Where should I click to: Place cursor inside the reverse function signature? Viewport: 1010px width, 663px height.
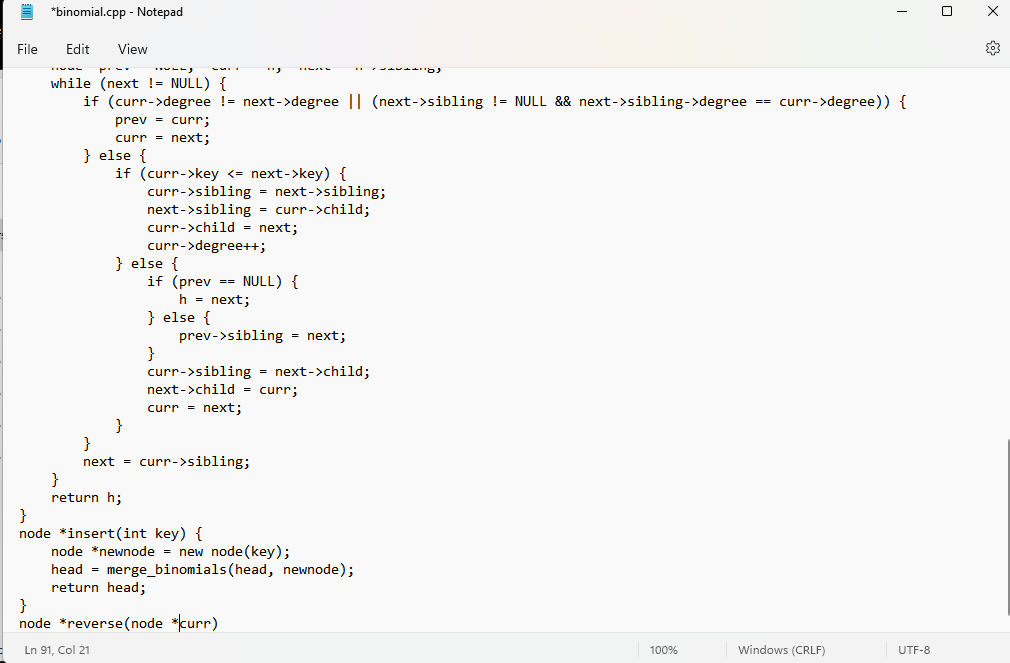point(120,623)
